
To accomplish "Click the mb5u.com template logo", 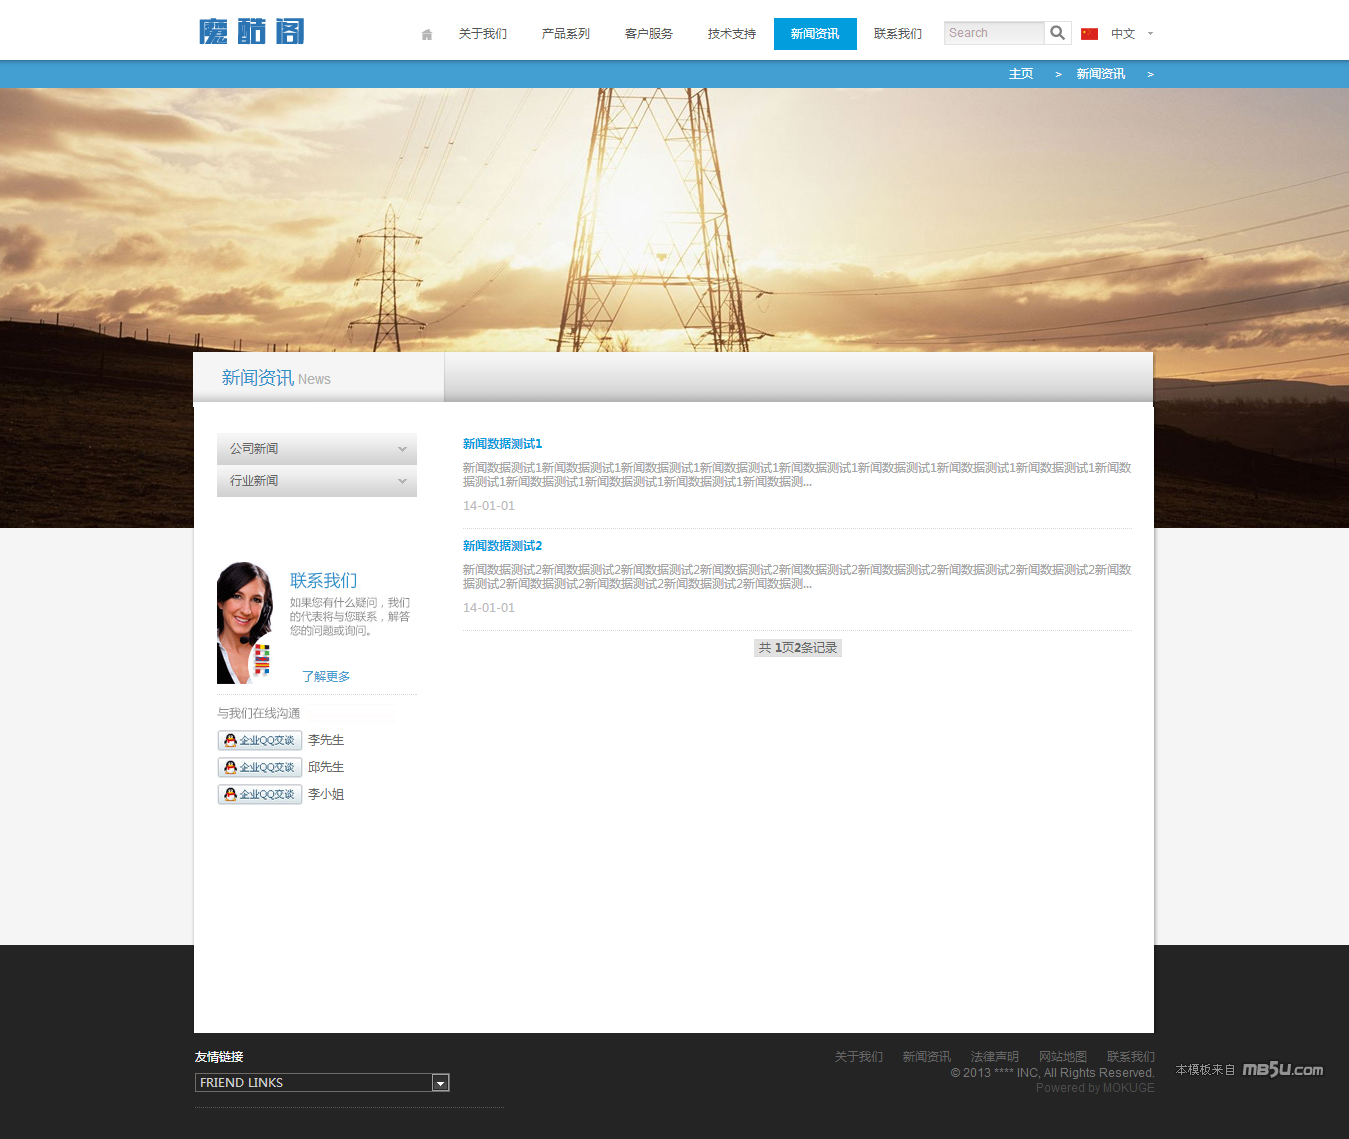I will coord(1282,1070).
